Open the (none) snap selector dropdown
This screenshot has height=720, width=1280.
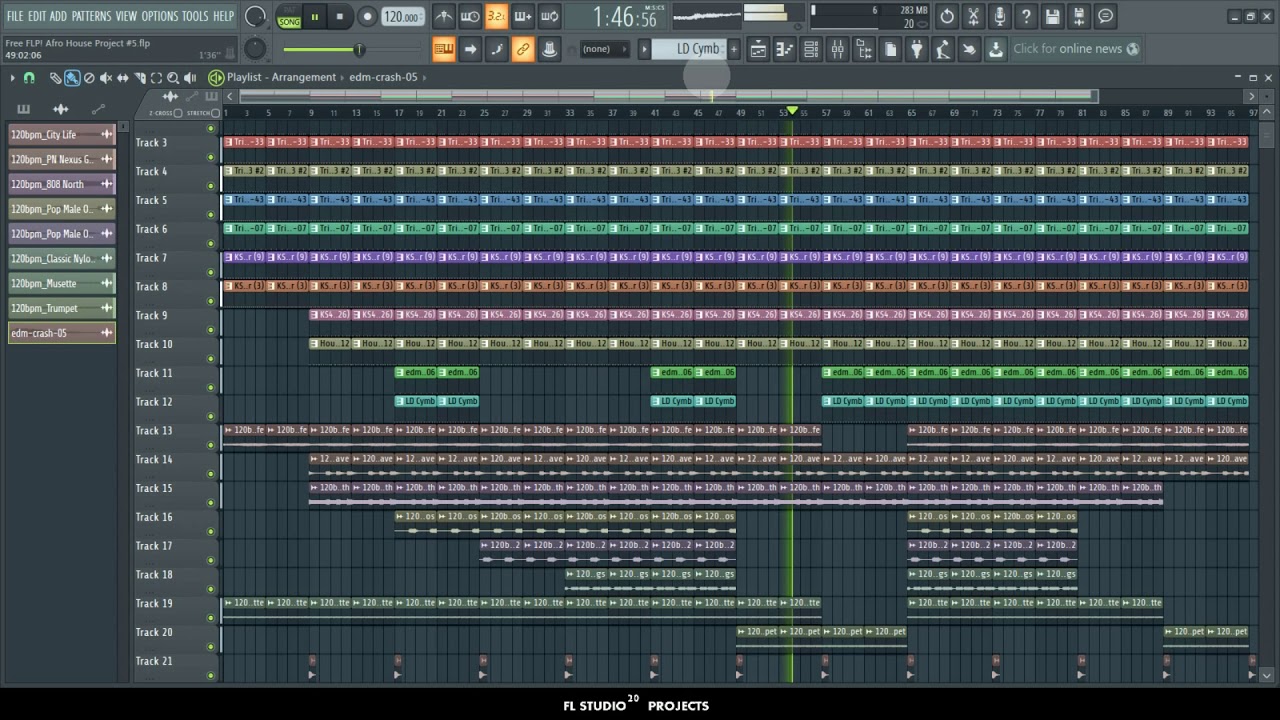point(603,49)
